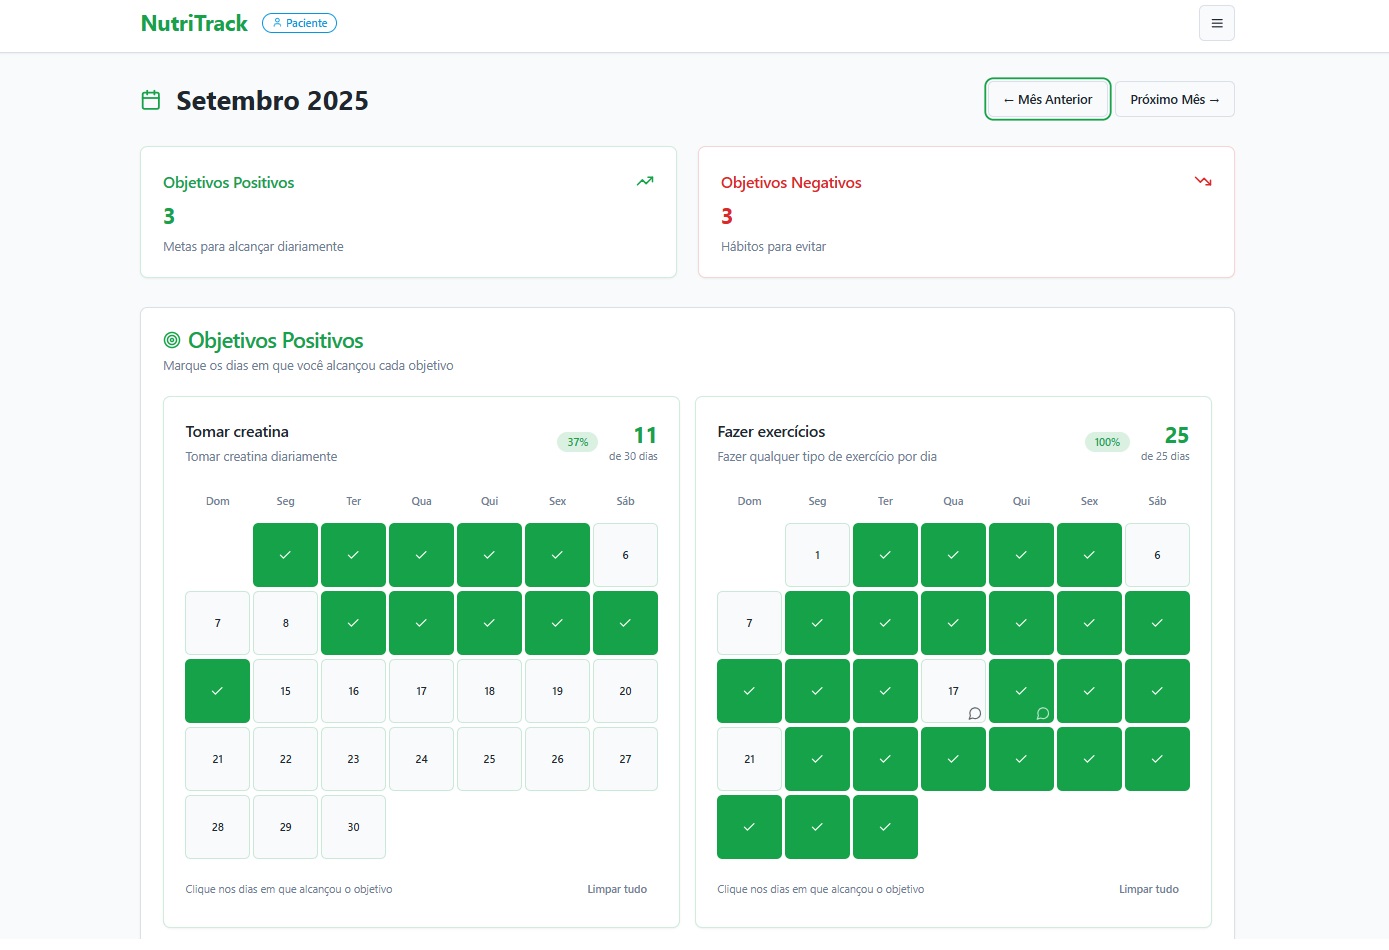Click the target icon next to Objetivos Positivos heading

pos(172,340)
